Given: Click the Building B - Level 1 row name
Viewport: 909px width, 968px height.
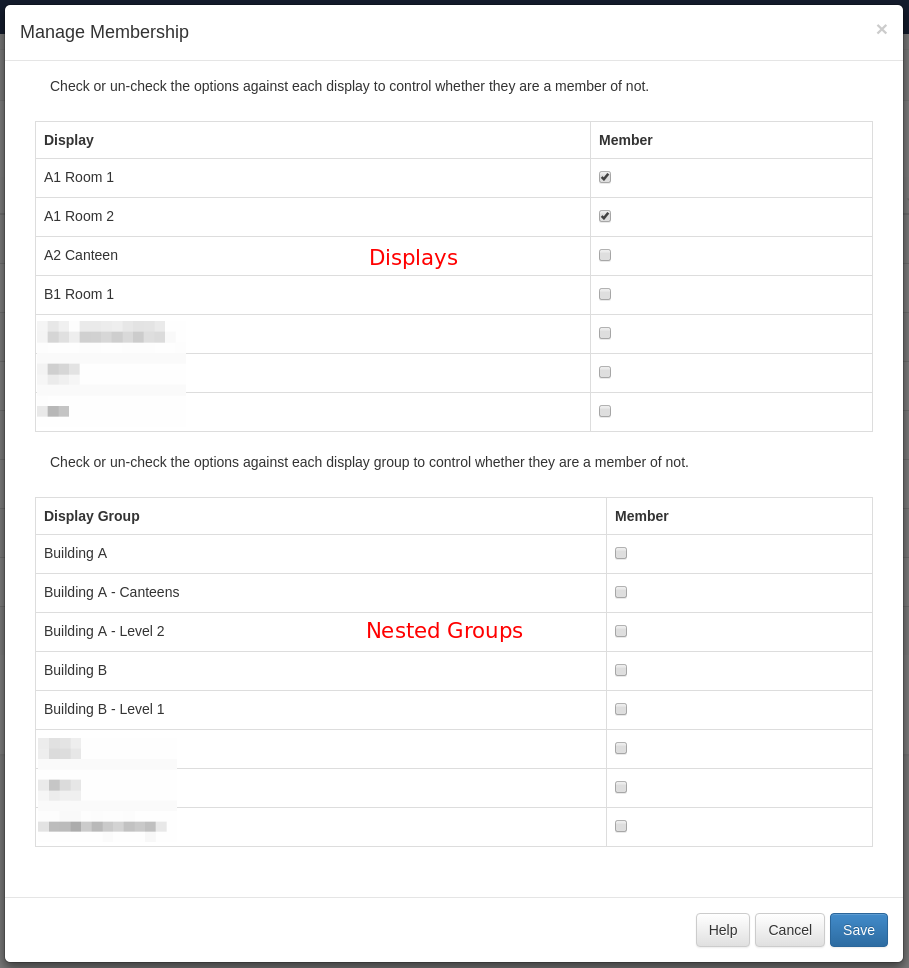Looking at the screenshot, I should tap(104, 709).
